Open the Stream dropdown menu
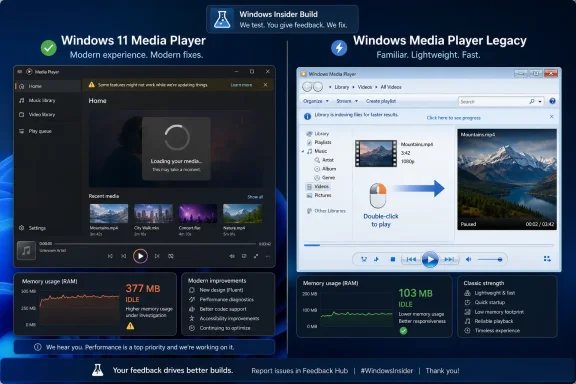 (347, 101)
